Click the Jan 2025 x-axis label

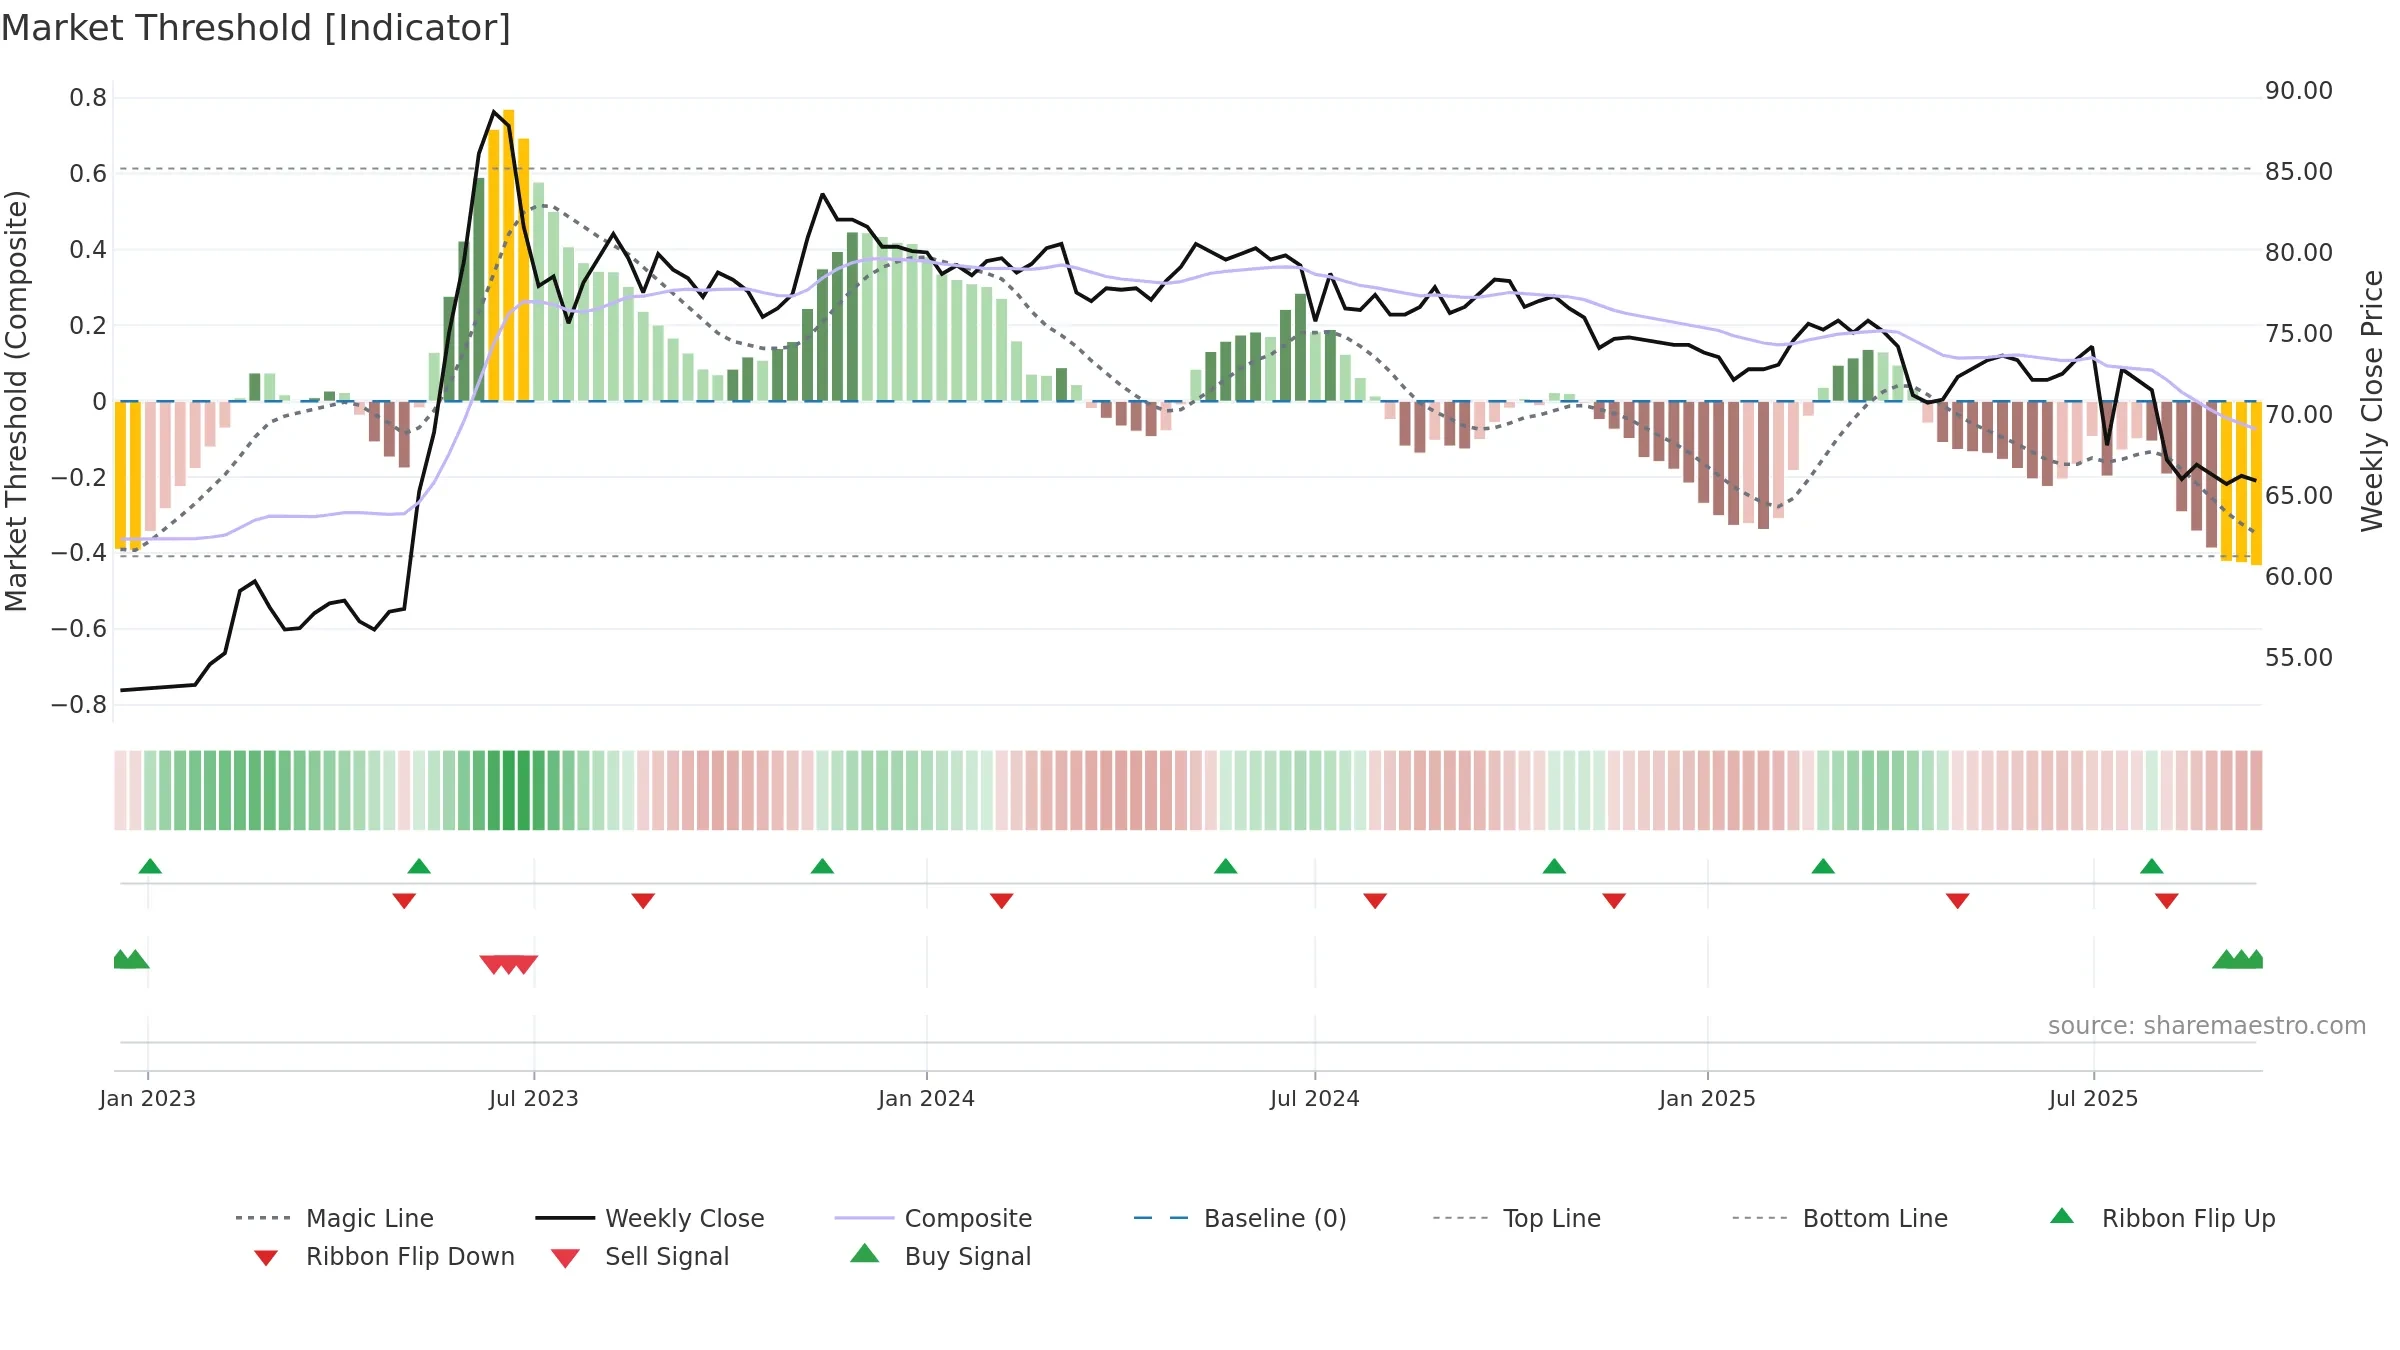[1707, 1098]
